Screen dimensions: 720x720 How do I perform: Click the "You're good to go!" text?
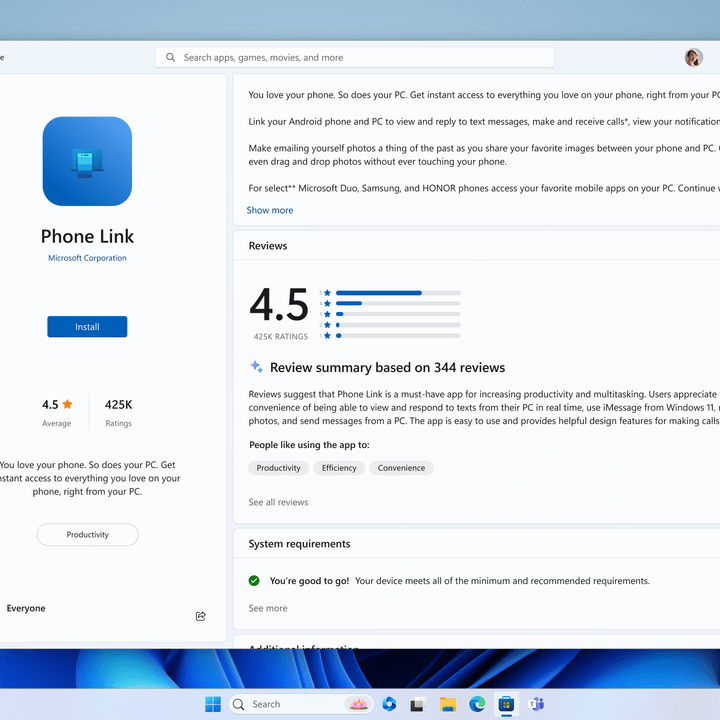(x=309, y=581)
